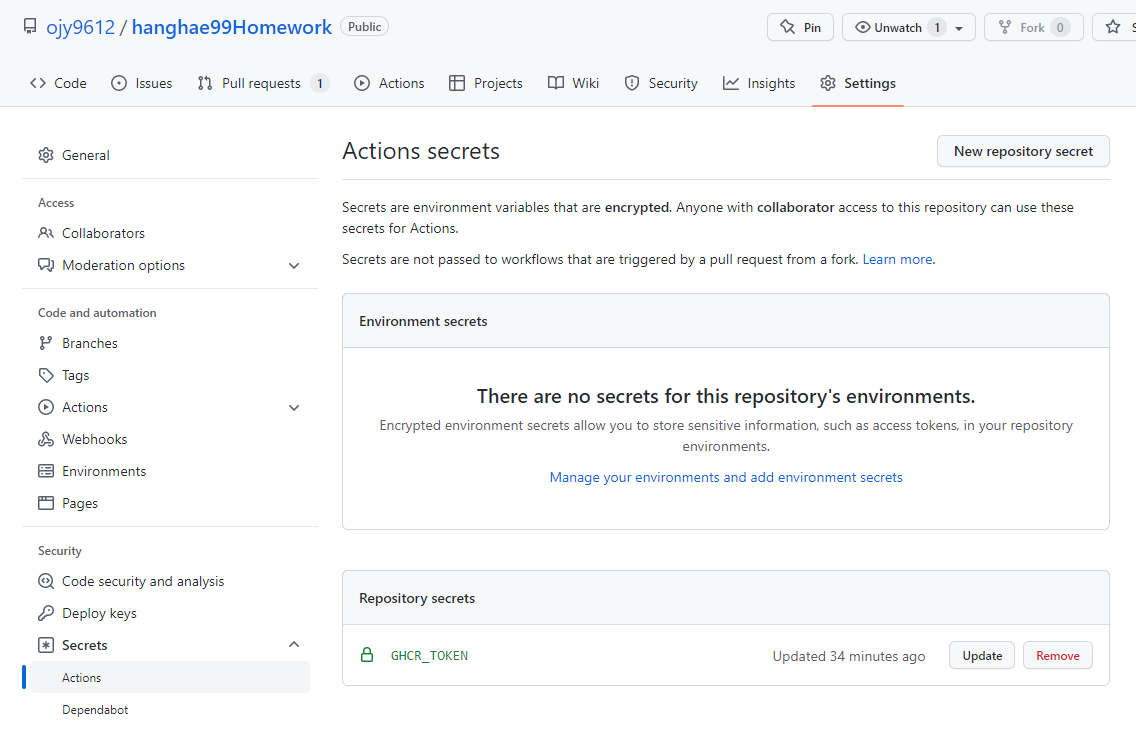The width and height of the screenshot is (1136, 731).
Task: Click the Pull requests branch icon
Action: (x=205, y=83)
